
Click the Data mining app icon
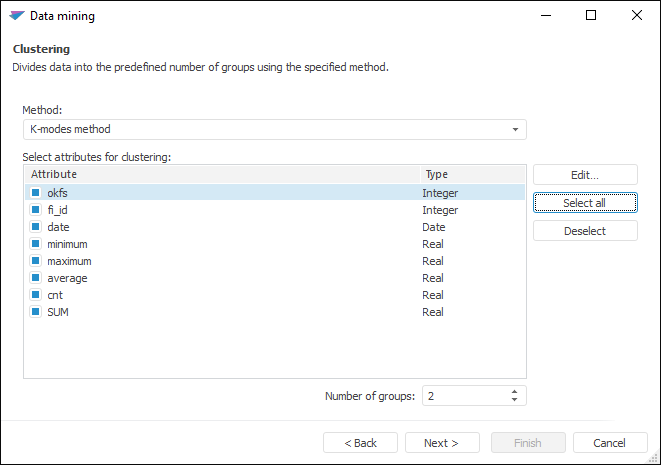point(17,16)
